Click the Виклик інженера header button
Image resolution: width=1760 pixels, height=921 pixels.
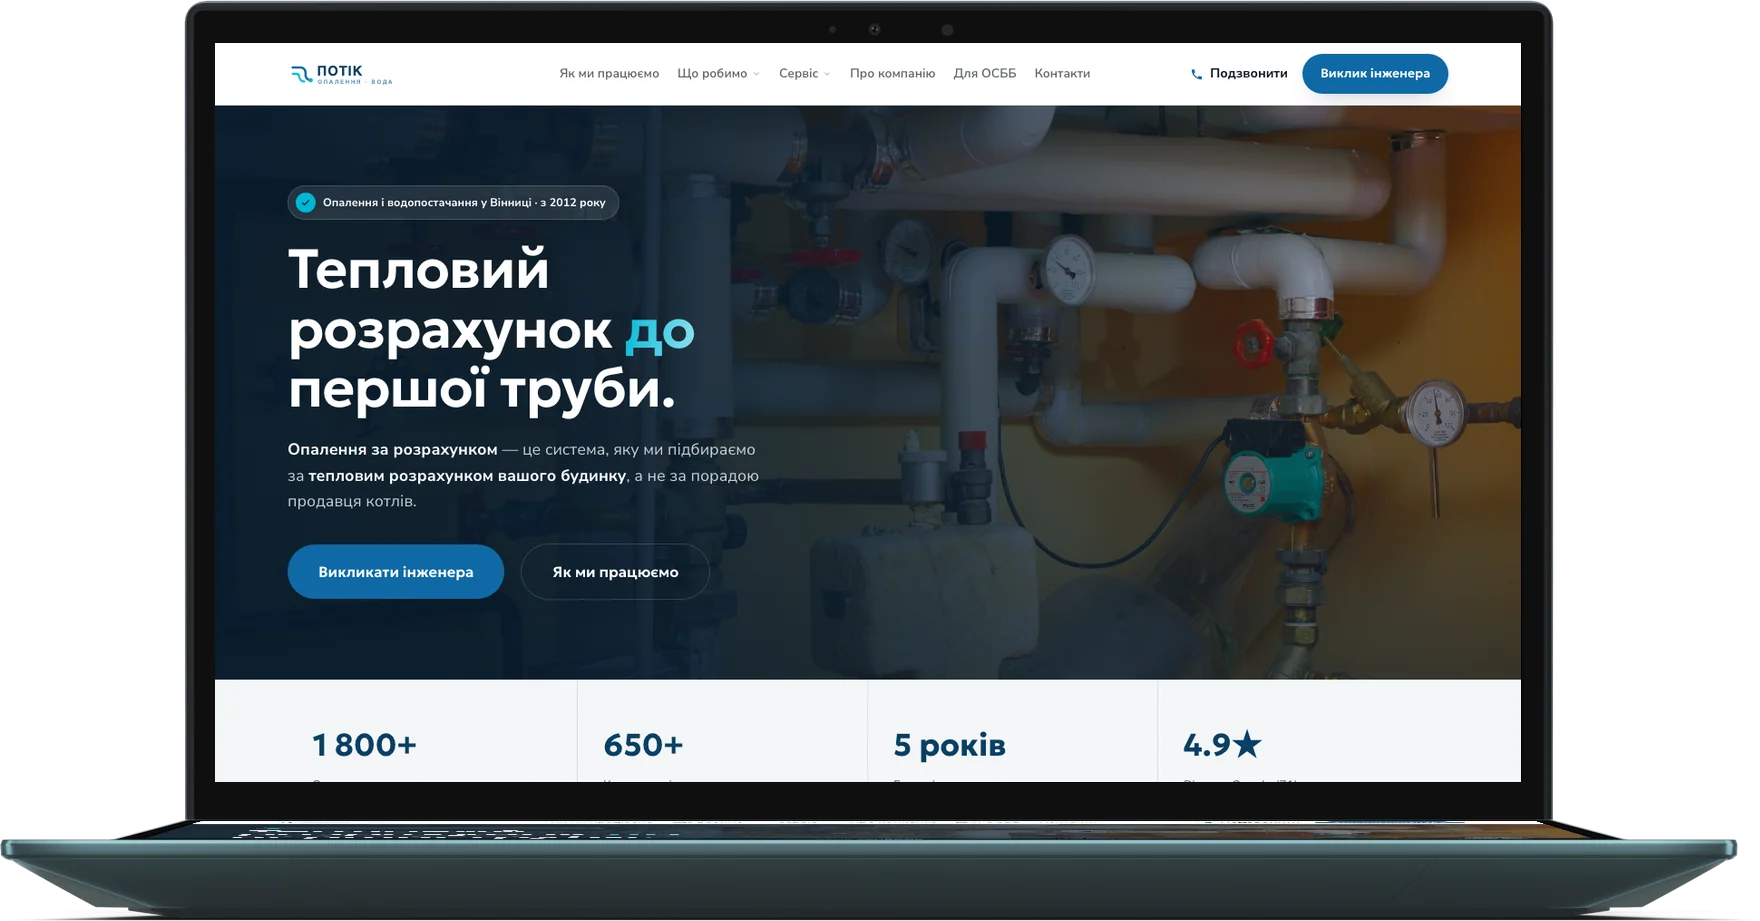[x=1375, y=74]
